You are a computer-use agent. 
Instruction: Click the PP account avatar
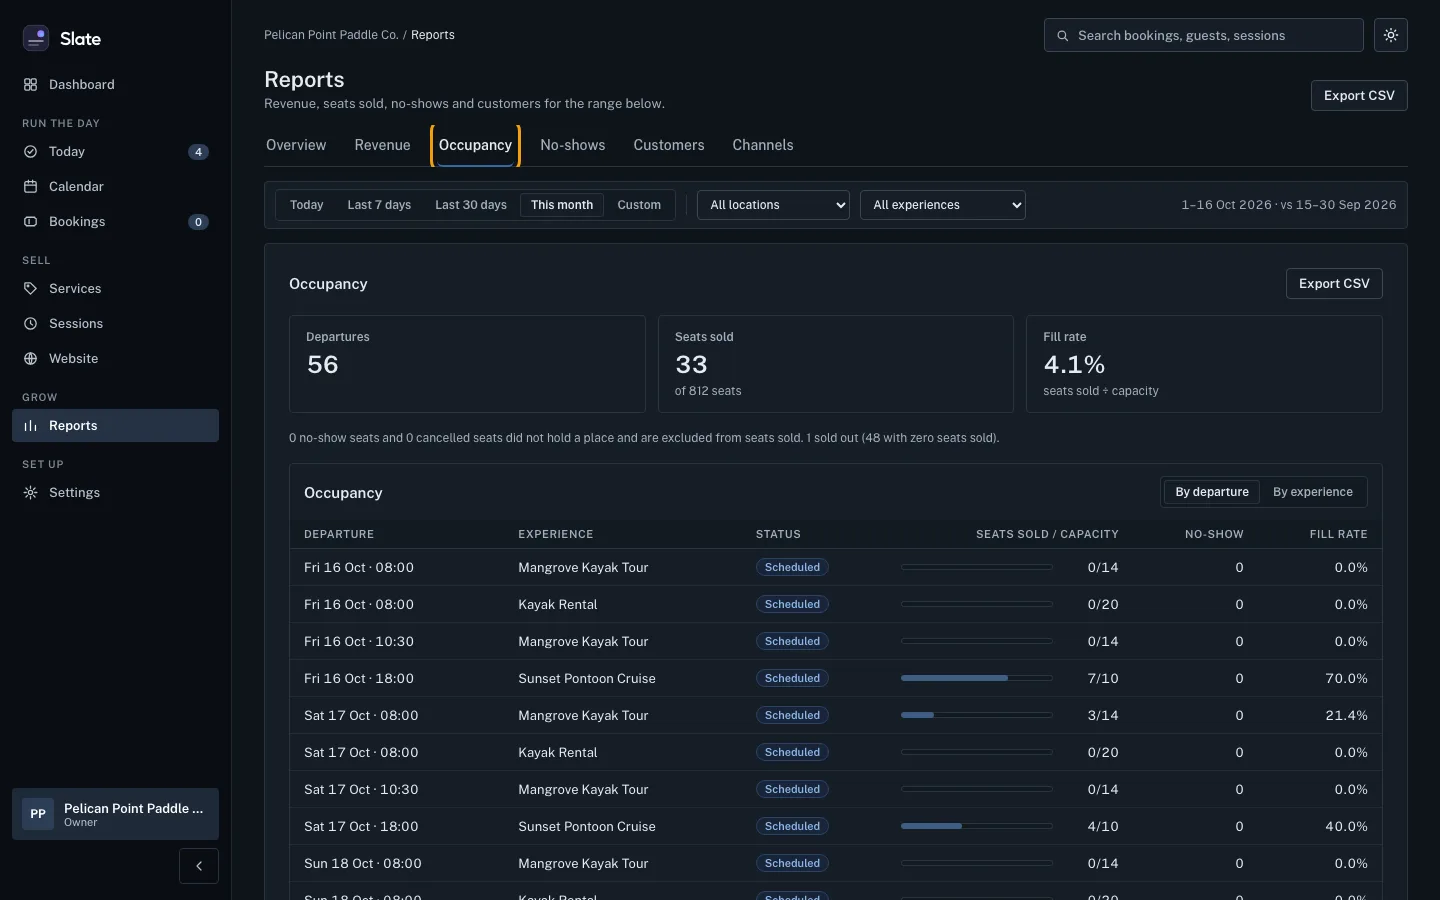point(38,814)
